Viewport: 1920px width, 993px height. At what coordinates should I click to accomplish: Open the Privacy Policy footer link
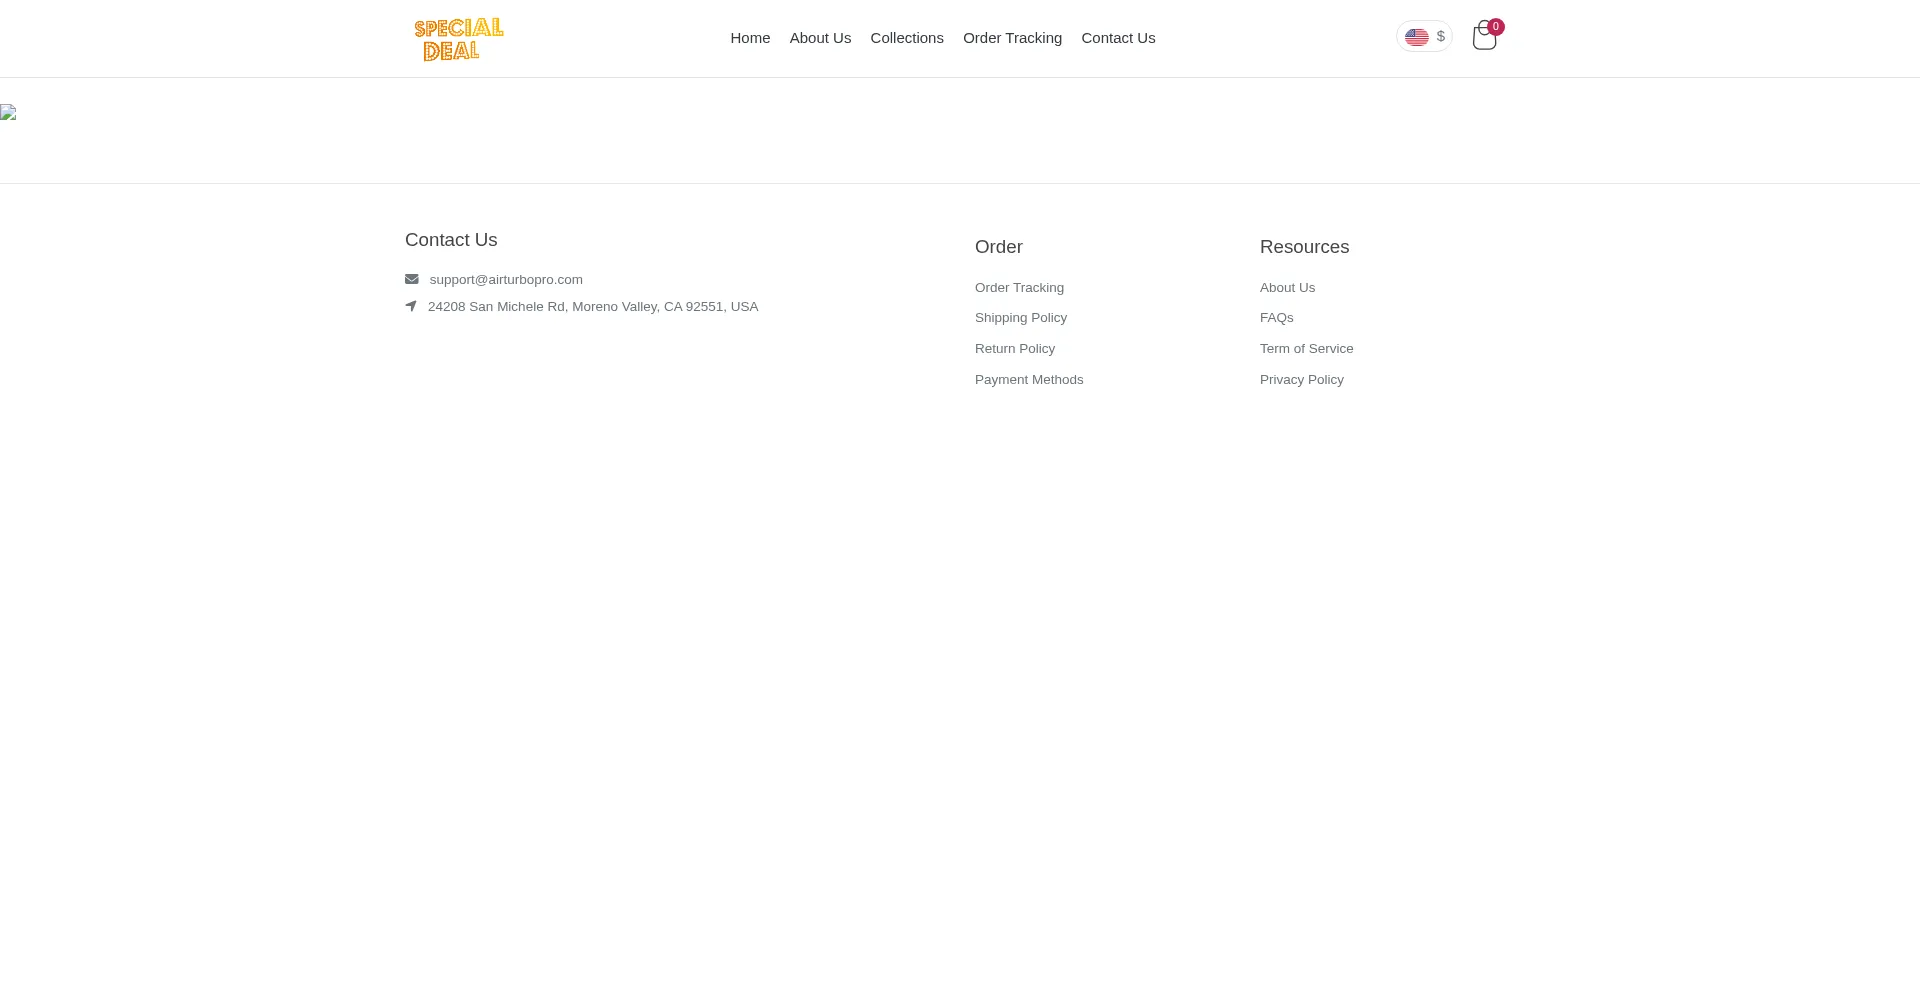point(1302,380)
